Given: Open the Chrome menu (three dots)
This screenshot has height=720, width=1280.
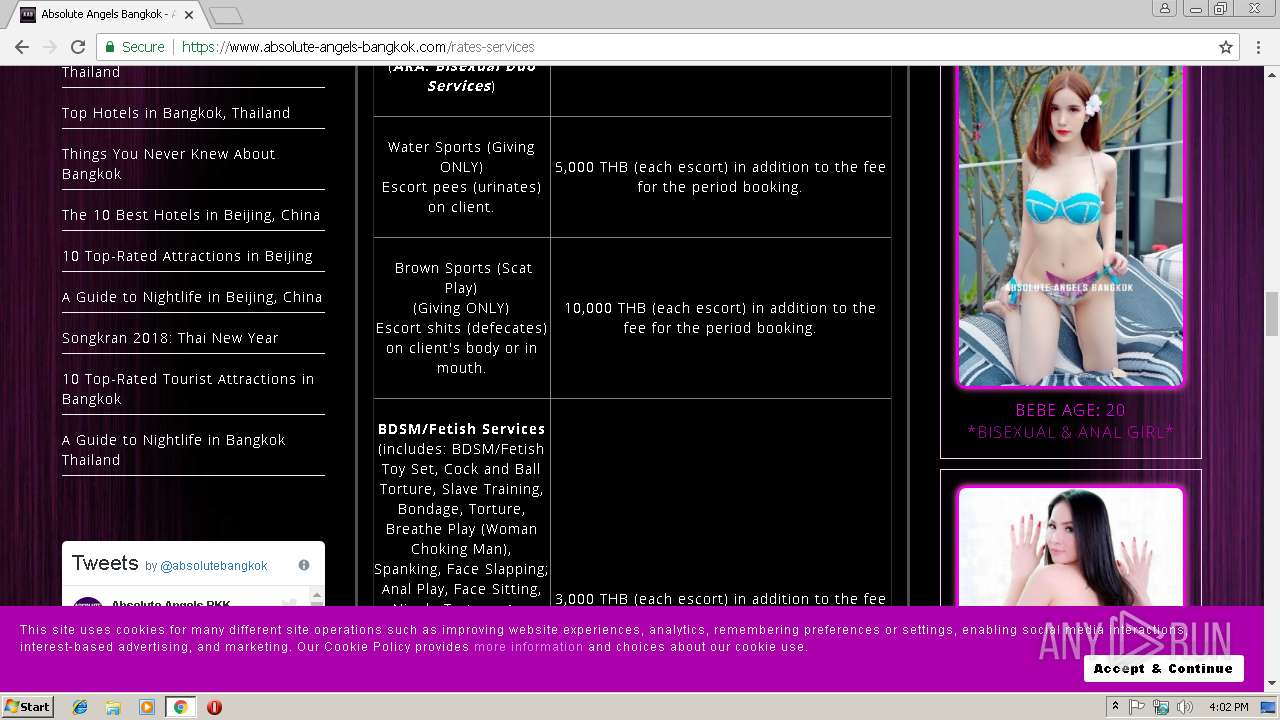Looking at the screenshot, I should point(1258,47).
